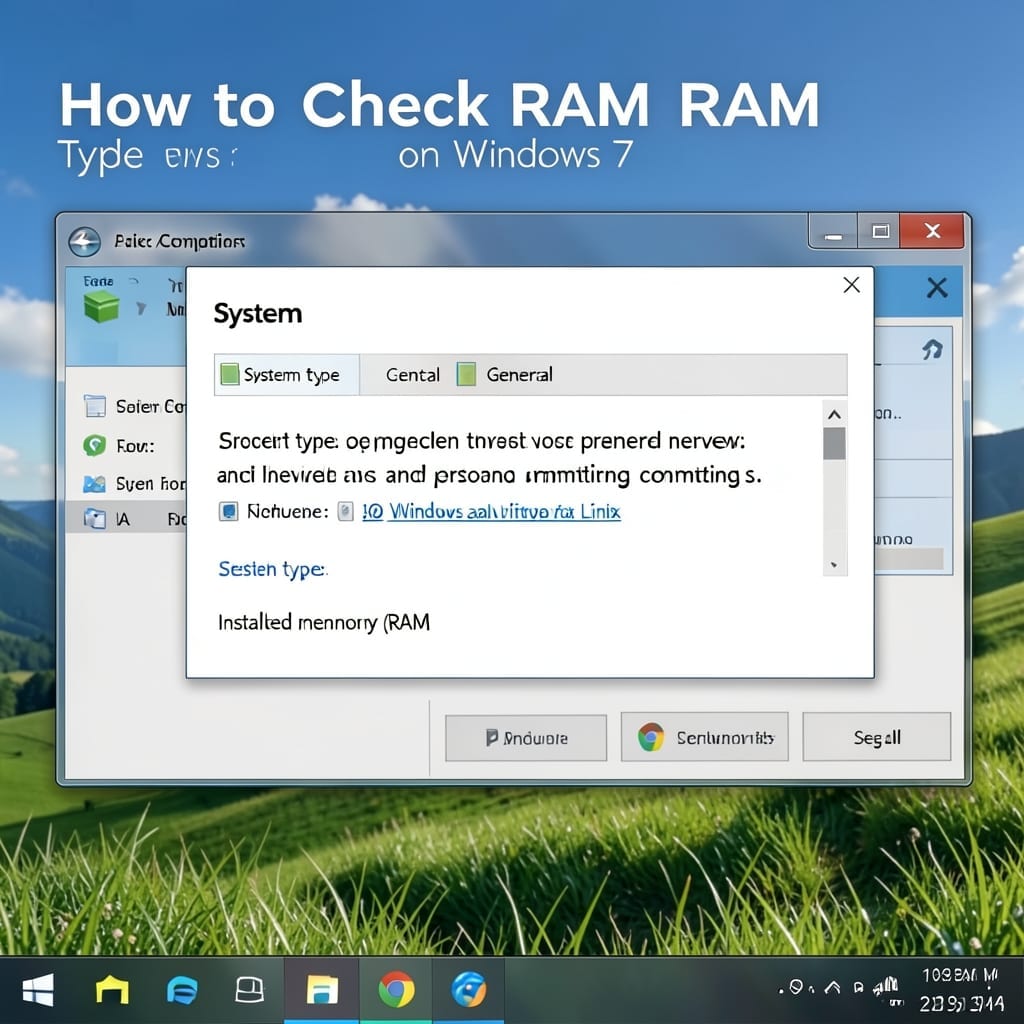Switch to Chrome in the taskbar
The width and height of the screenshot is (1024, 1024).
click(396, 990)
